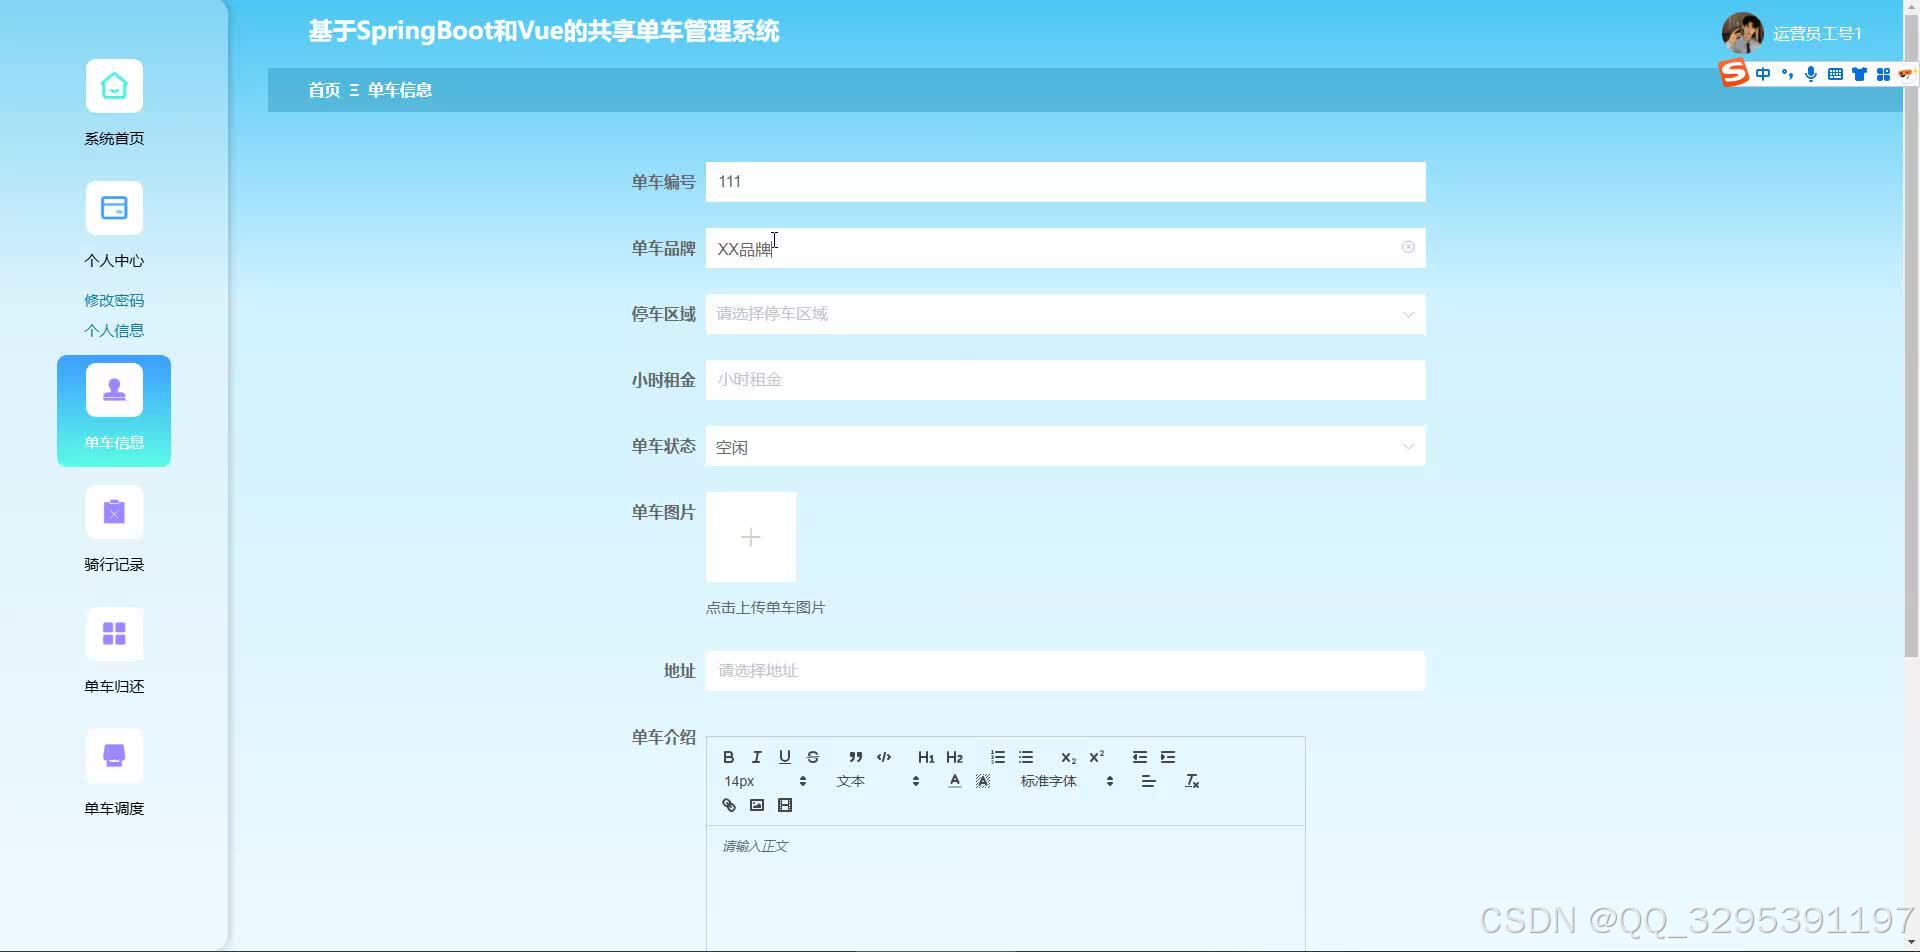Insert an ordered list
Viewport: 1920px width, 952px height.
tap(997, 757)
